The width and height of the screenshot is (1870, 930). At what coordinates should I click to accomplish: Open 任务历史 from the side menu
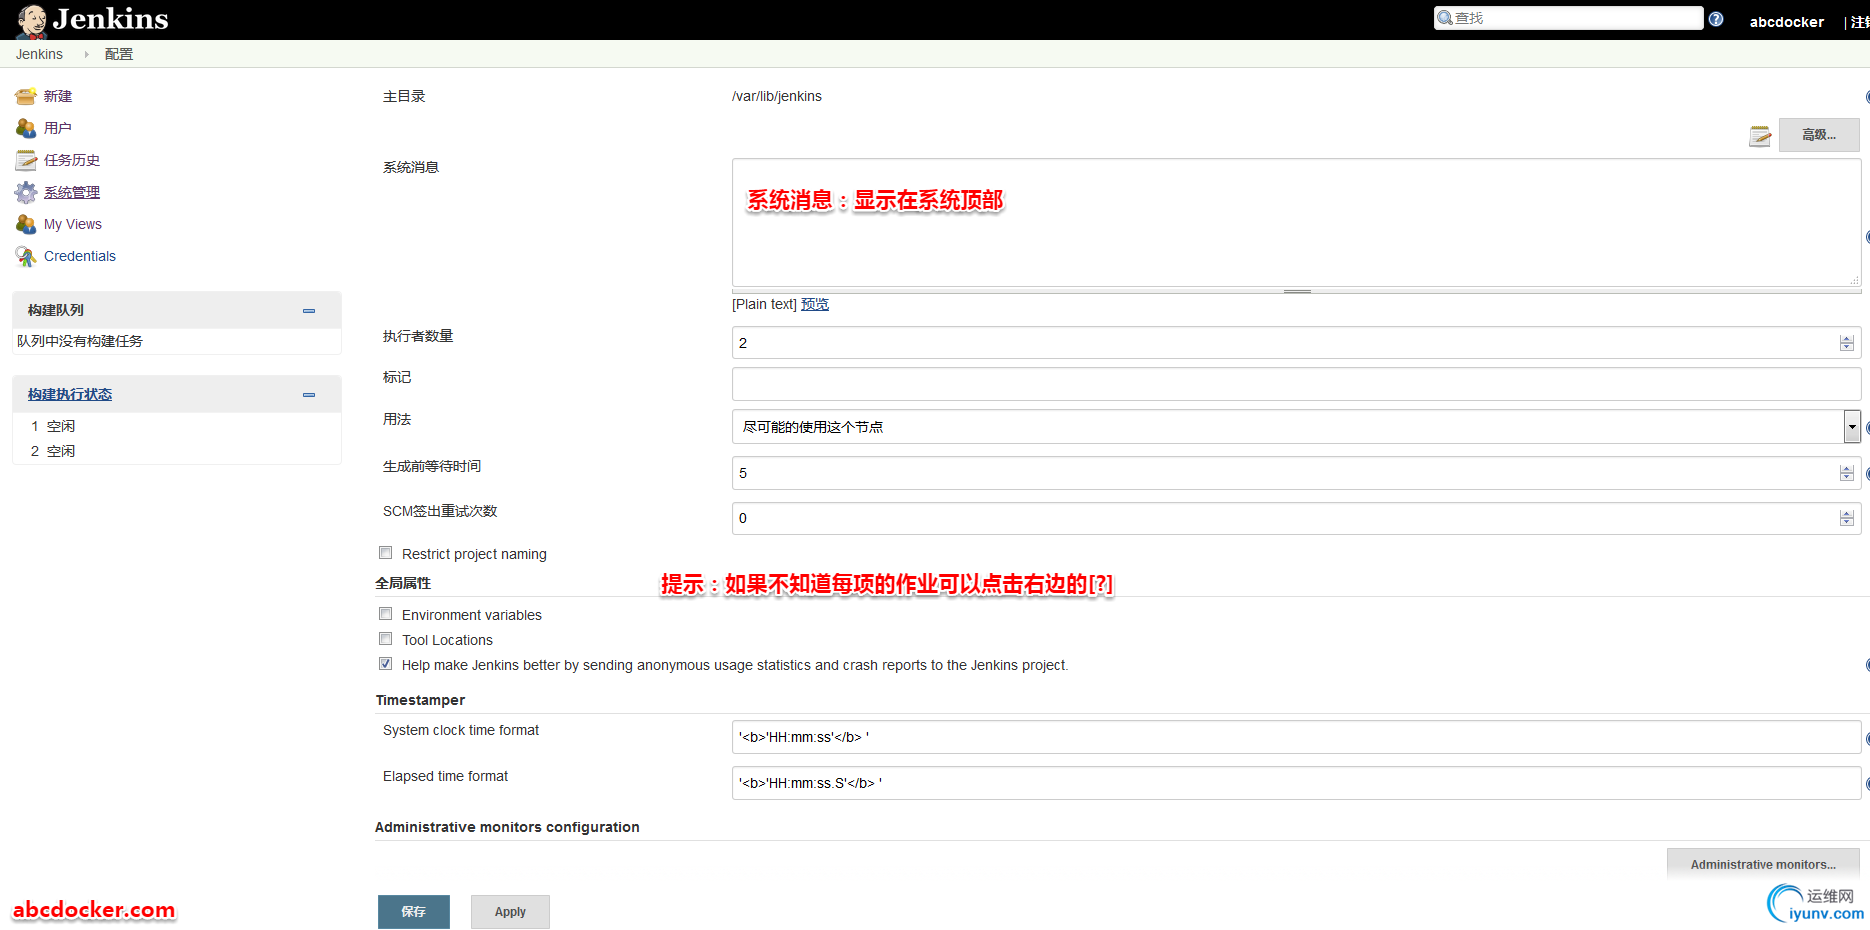pos(72,160)
